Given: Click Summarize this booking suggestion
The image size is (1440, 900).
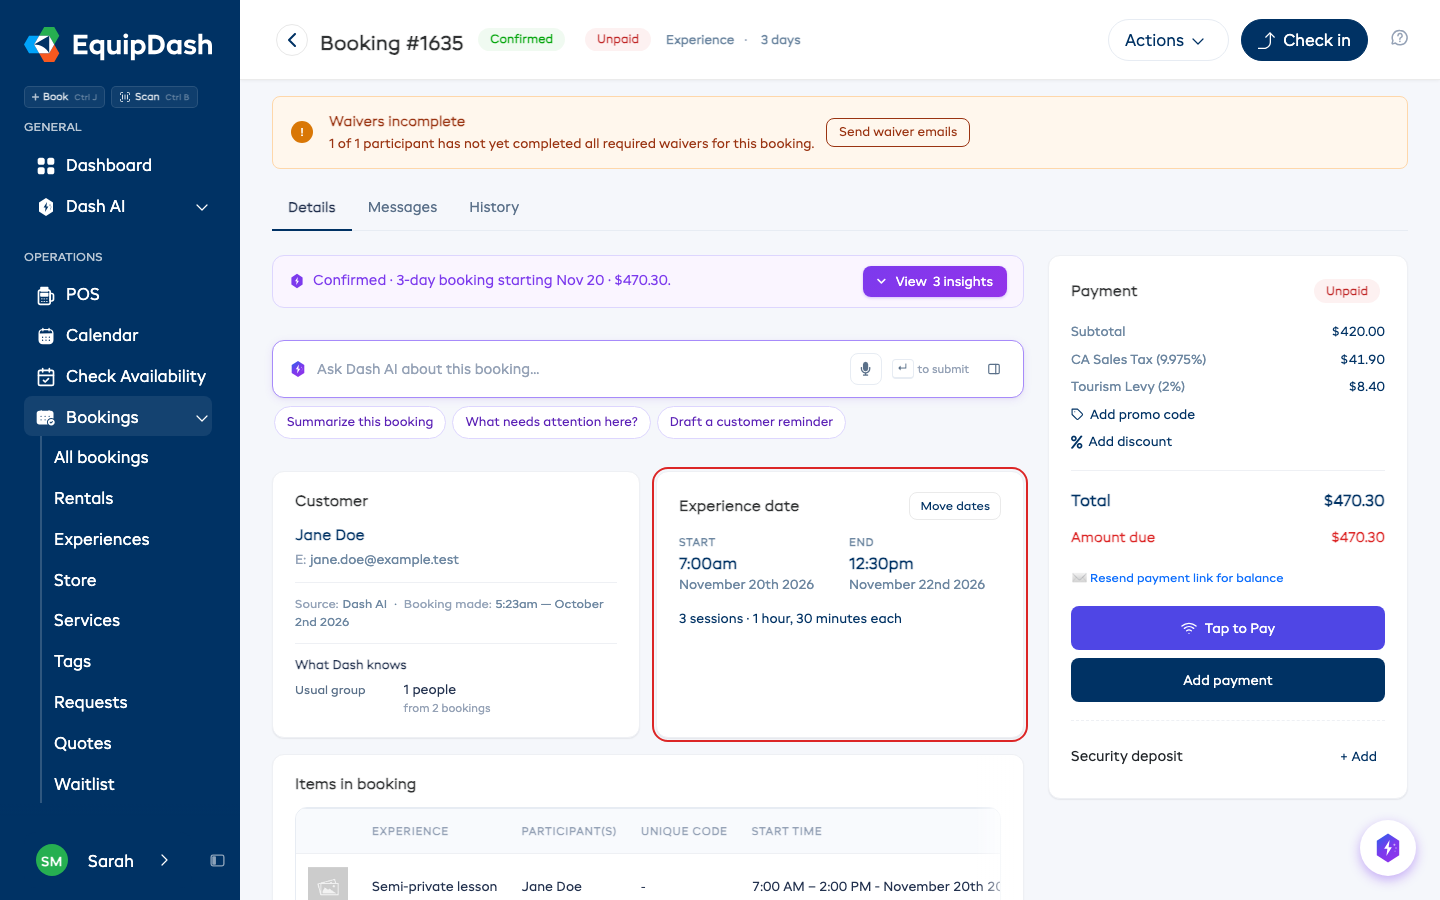Looking at the screenshot, I should click(360, 422).
